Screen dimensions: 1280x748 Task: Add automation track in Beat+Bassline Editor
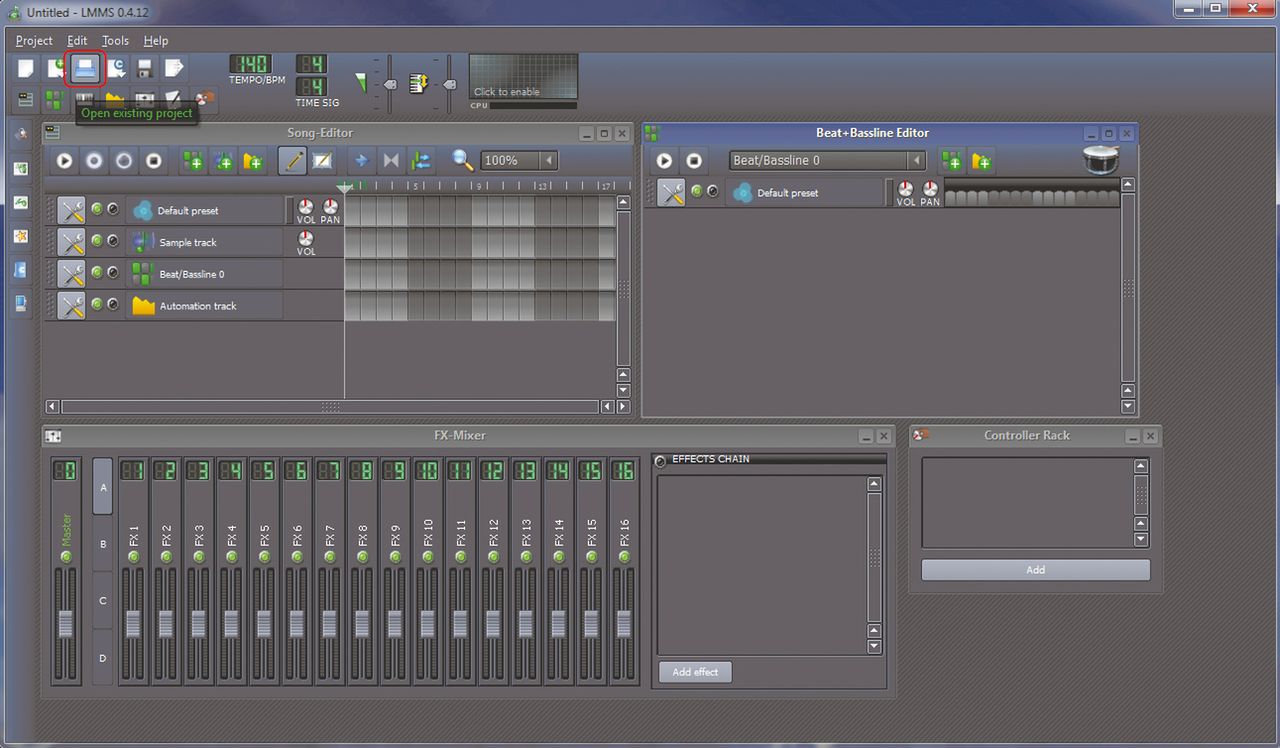pyautogui.click(x=981, y=160)
